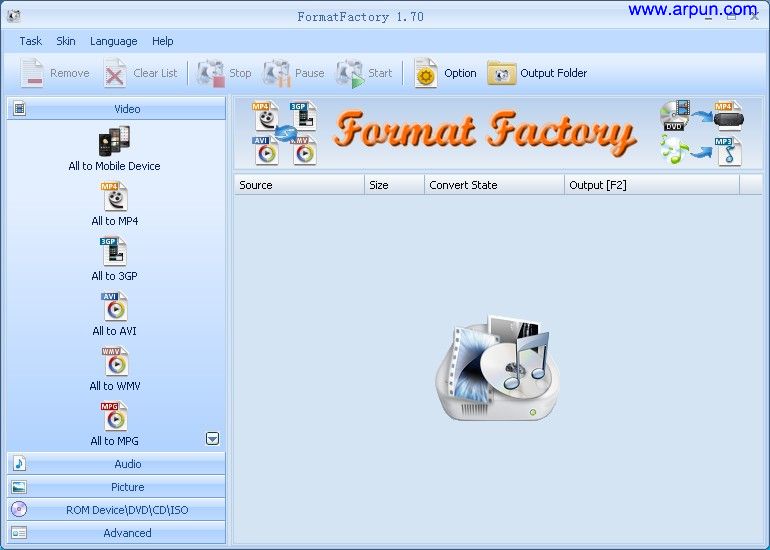Click the disc icon beside ROM Device

click(19, 509)
